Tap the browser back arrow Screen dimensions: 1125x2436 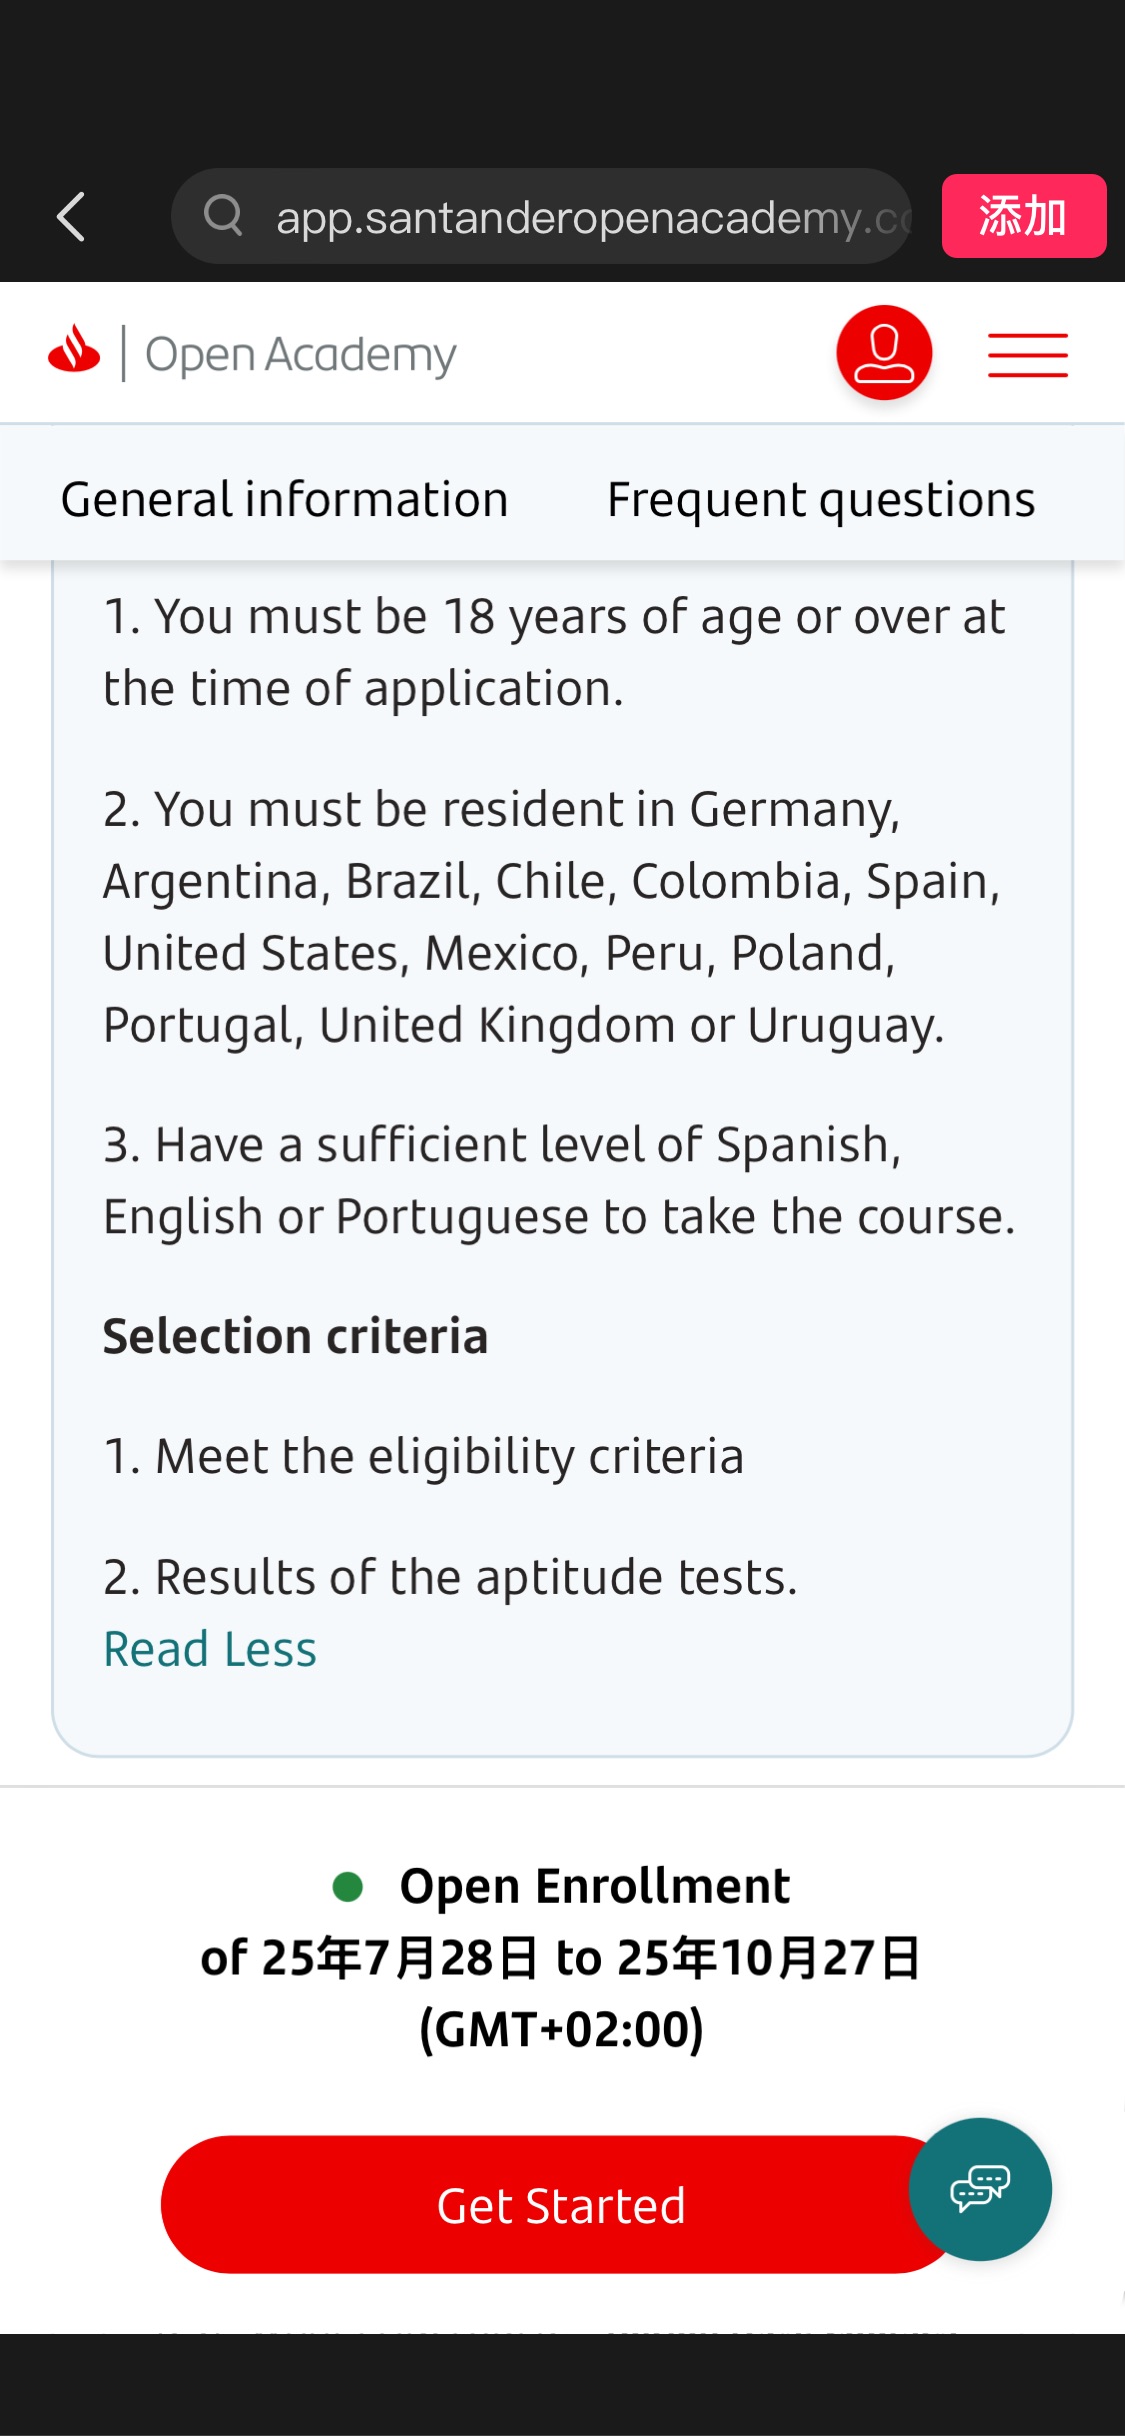(71, 216)
